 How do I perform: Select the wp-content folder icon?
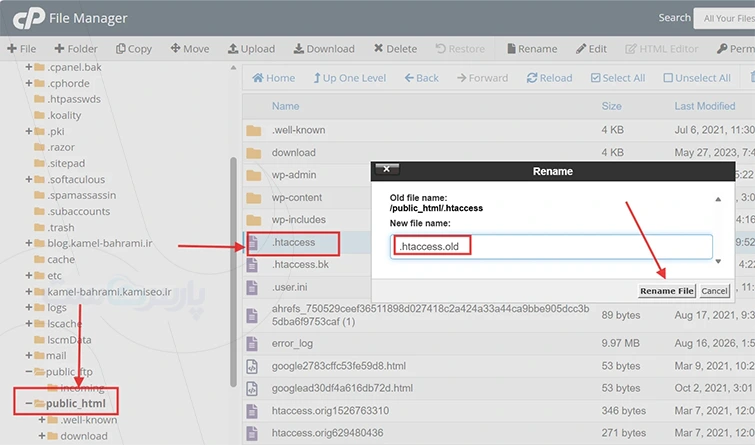[254, 198]
